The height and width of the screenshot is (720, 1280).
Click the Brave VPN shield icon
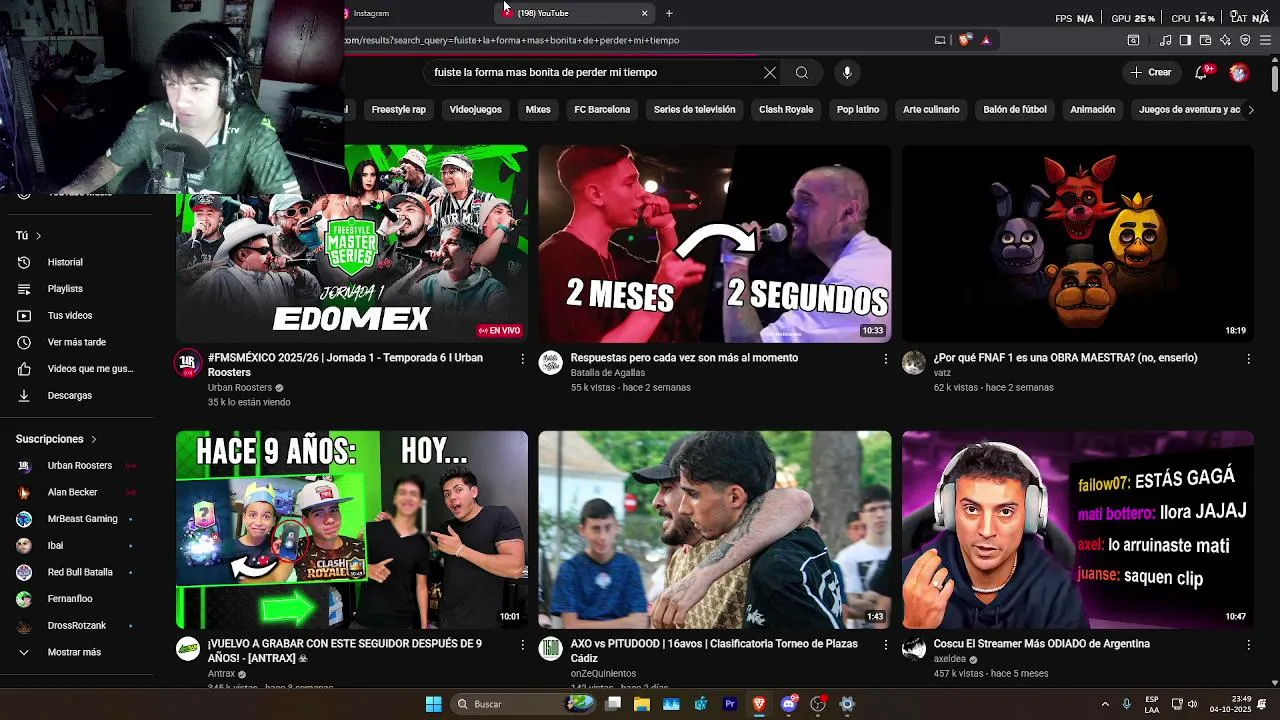click(x=1245, y=40)
